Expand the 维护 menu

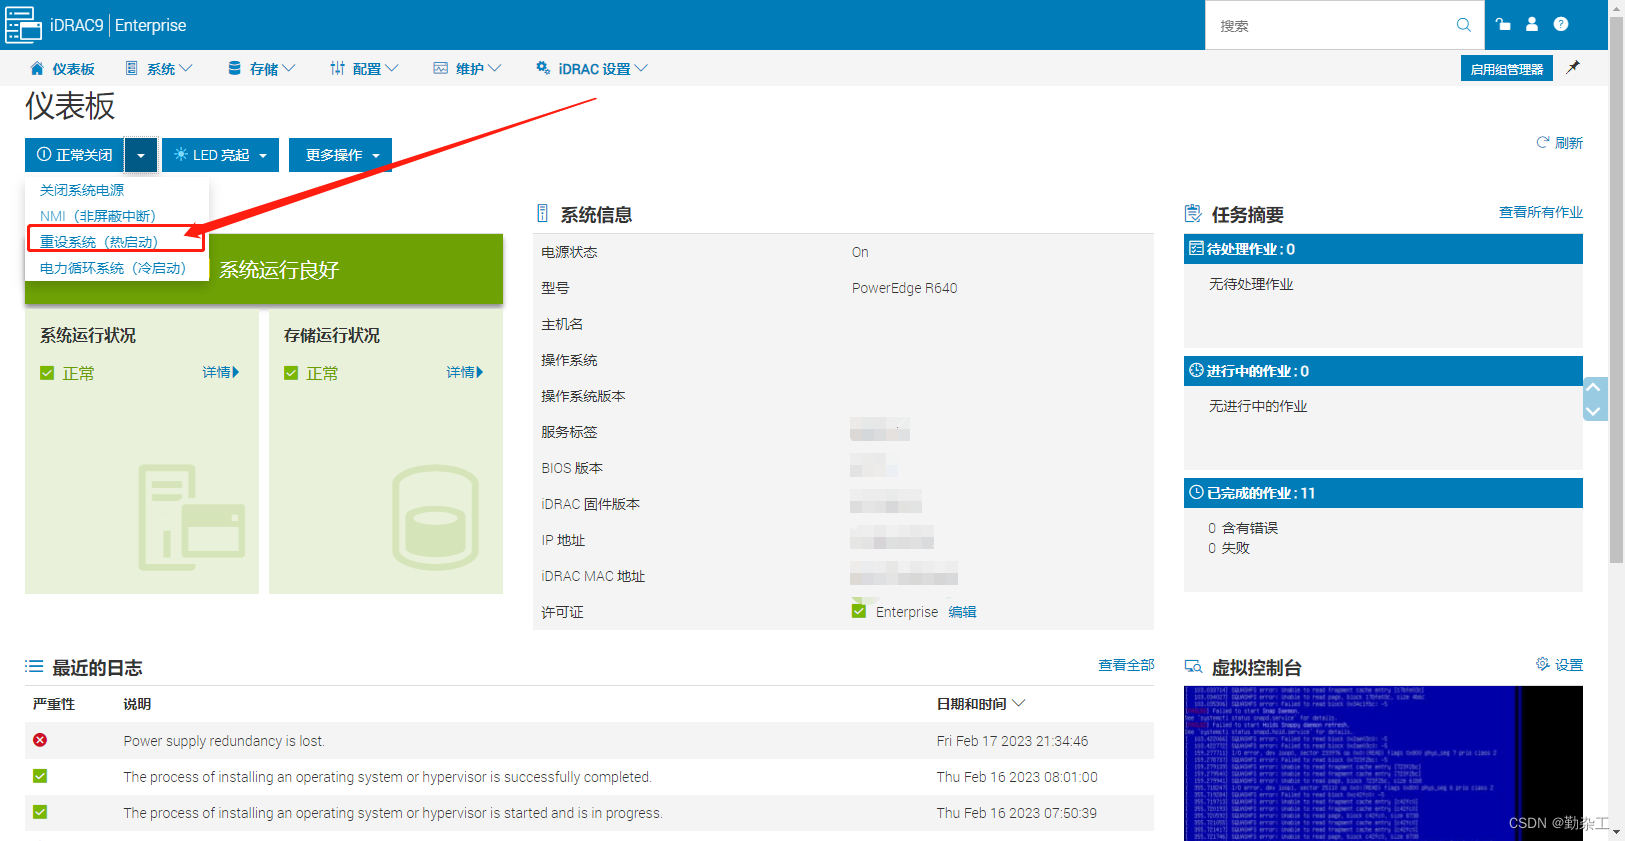[467, 68]
